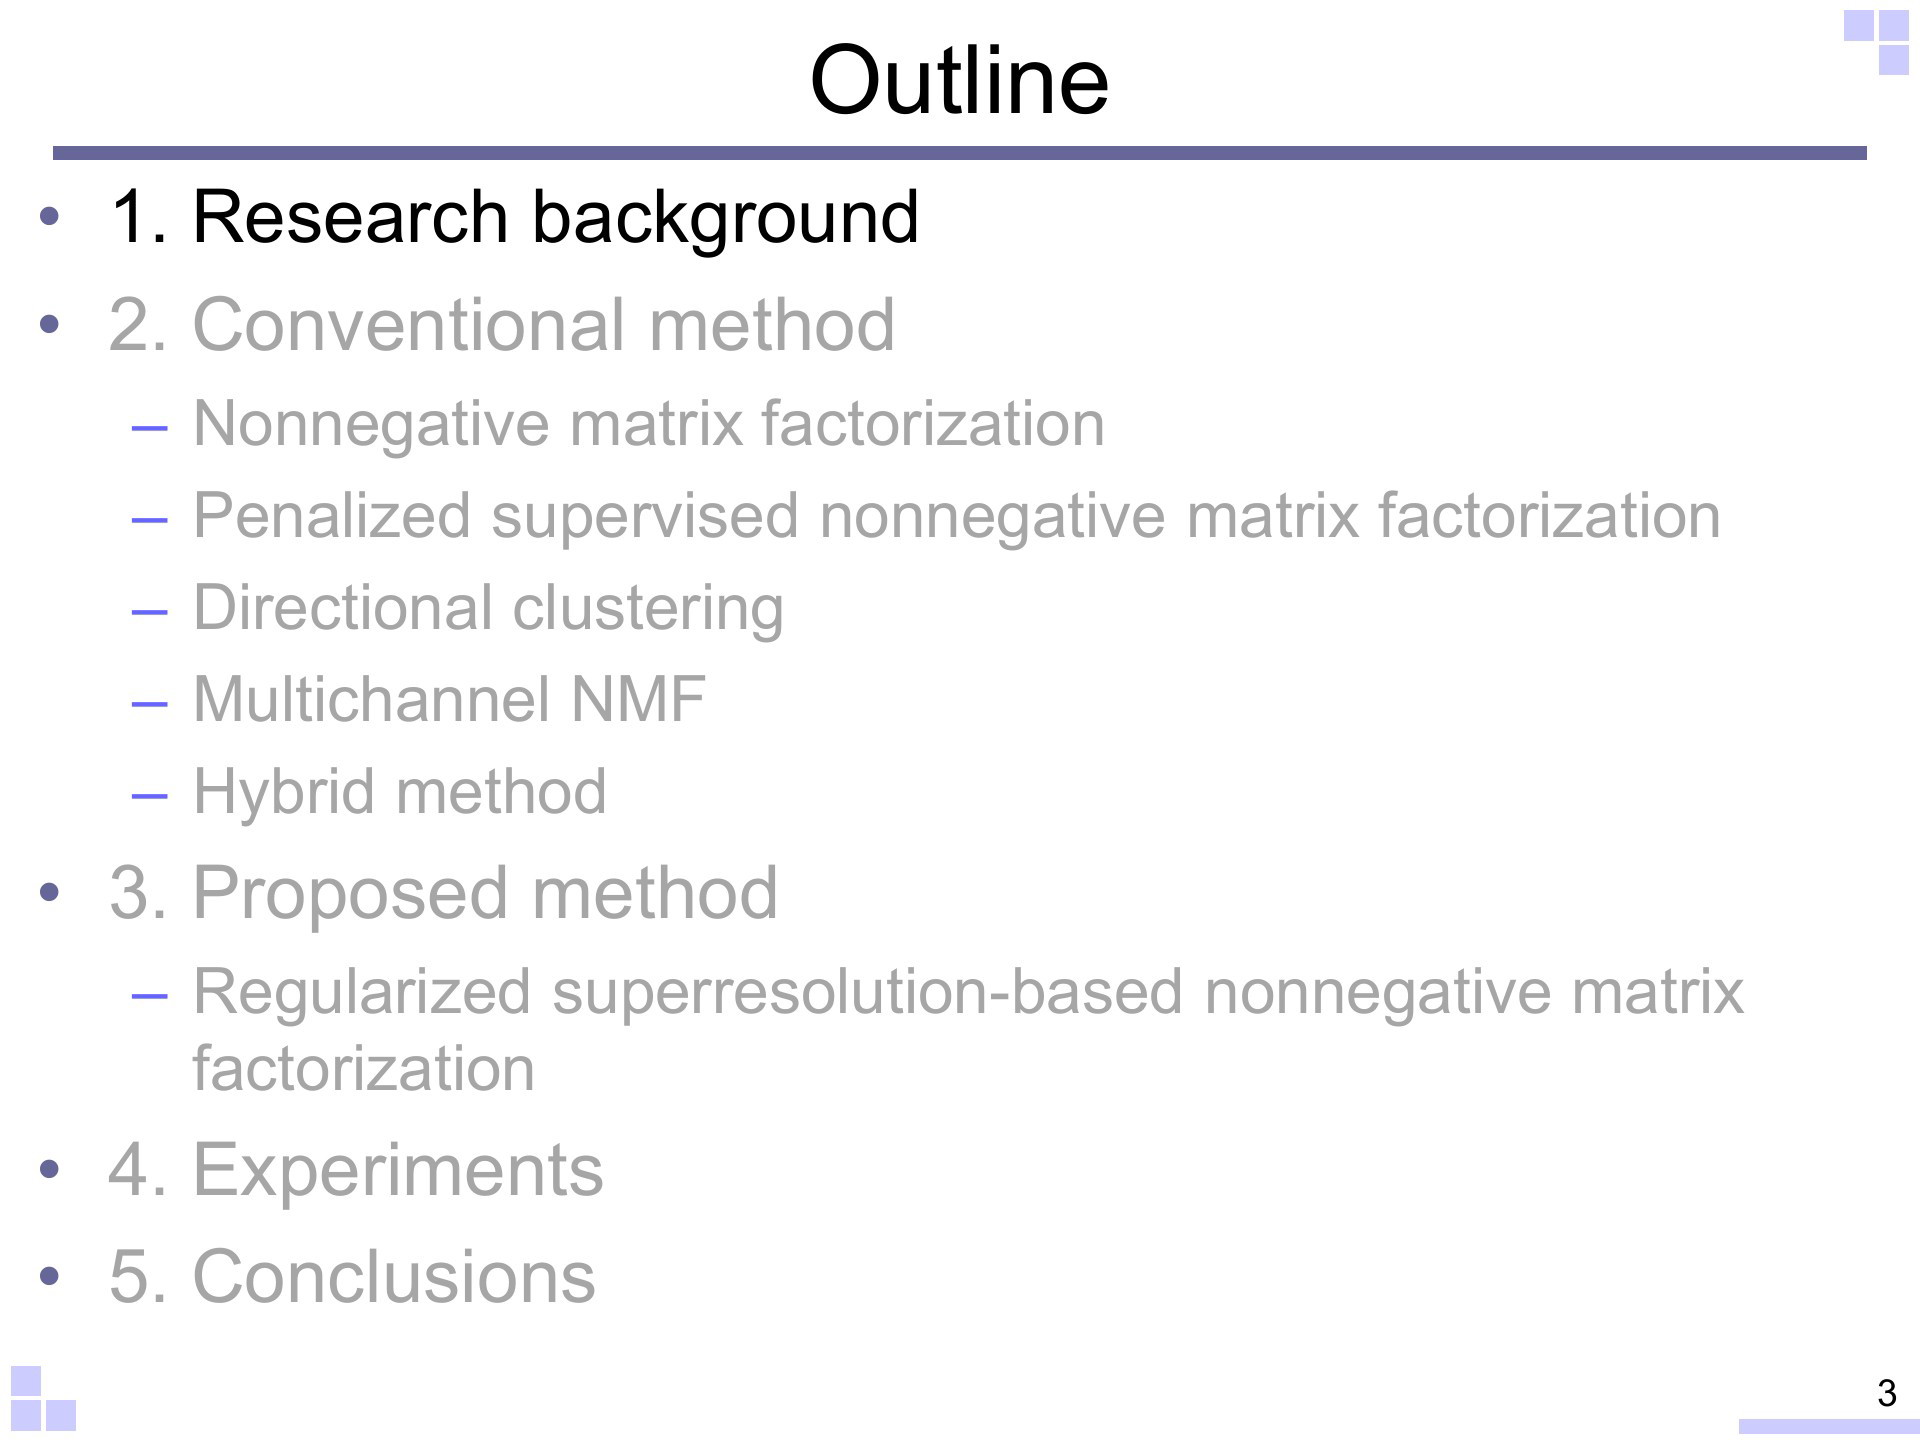The width and height of the screenshot is (1920, 1440).
Task: Click the bullet before 'Research background'
Action: tap(51, 217)
